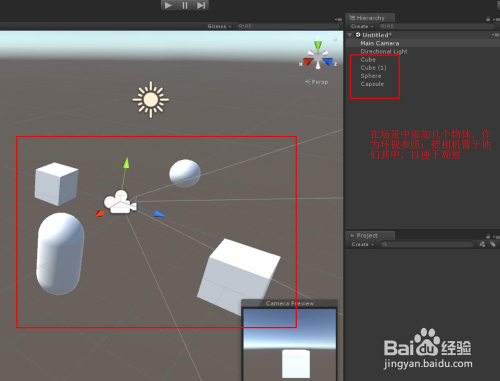Select the capsule object in the scene
The width and height of the screenshot is (500, 381).
[x=60, y=254]
